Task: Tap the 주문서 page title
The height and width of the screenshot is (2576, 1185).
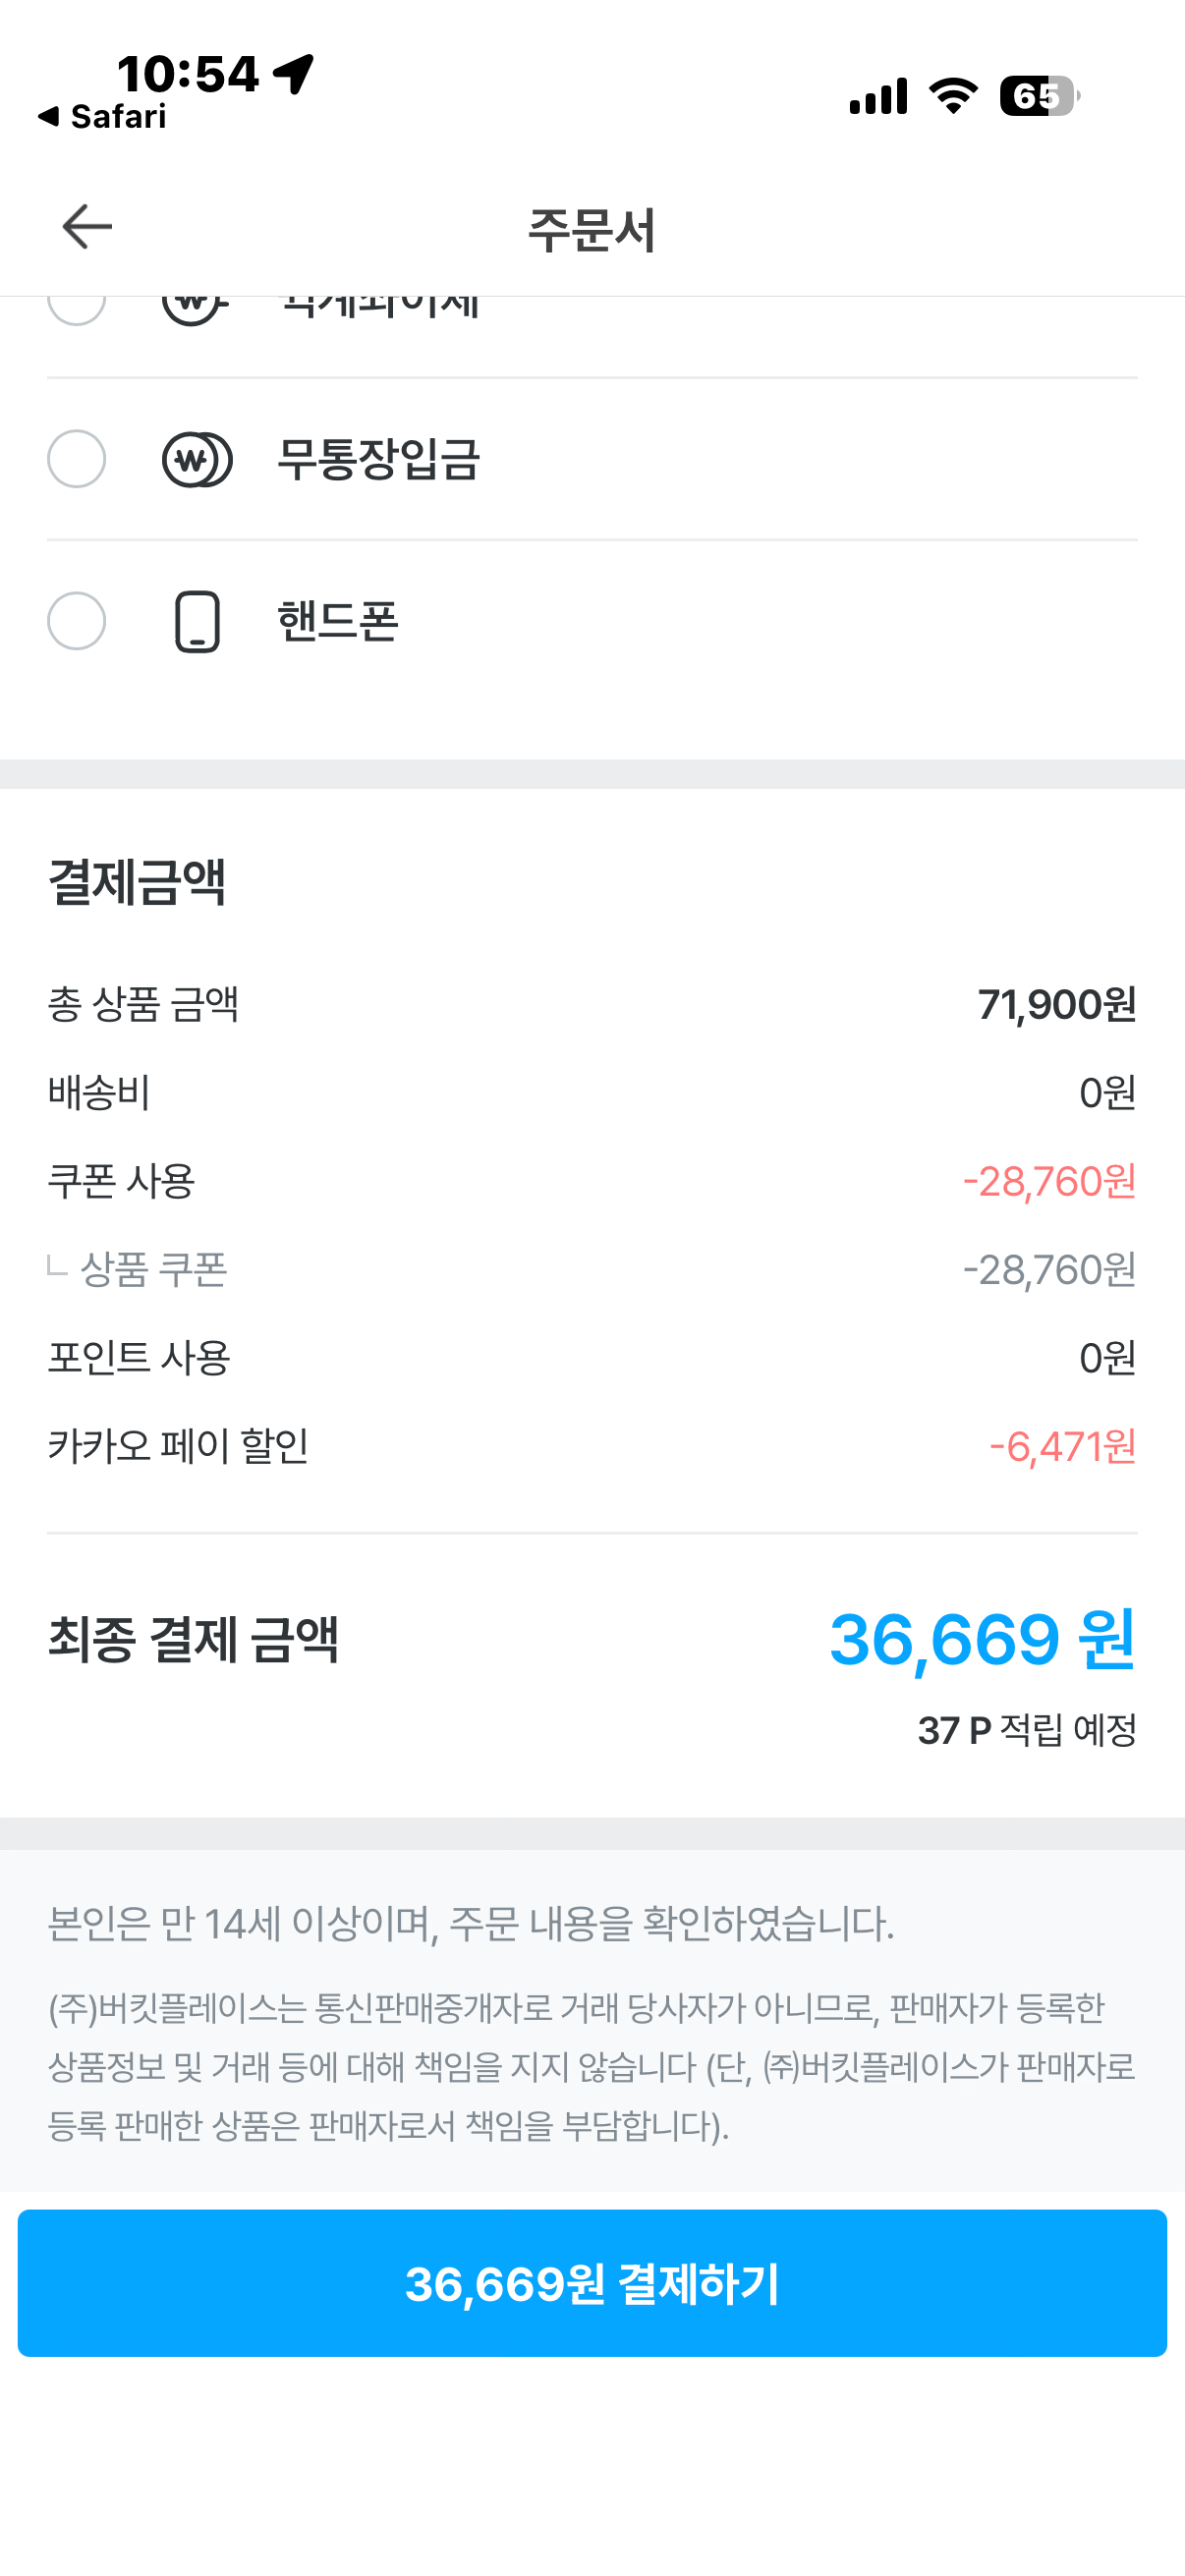Action: (x=591, y=229)
